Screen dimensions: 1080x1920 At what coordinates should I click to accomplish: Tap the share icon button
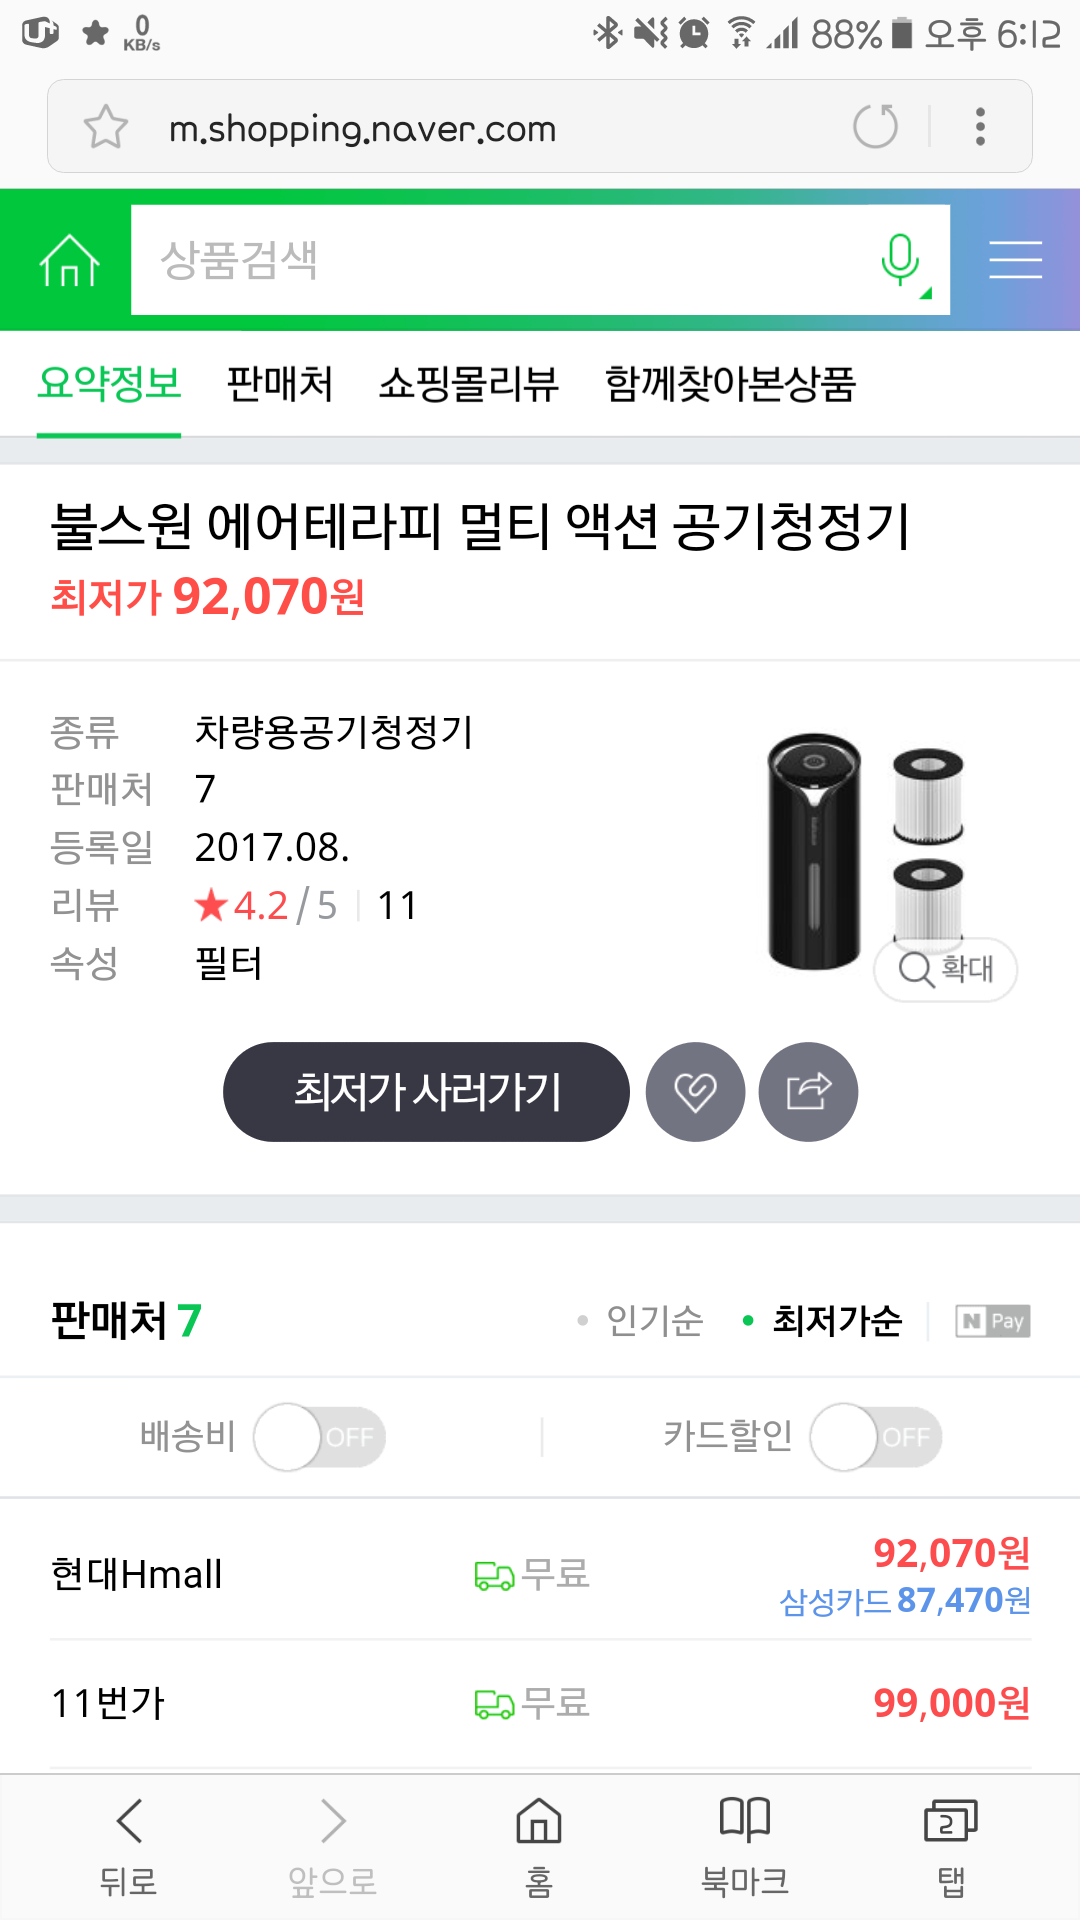point(808,1092)
